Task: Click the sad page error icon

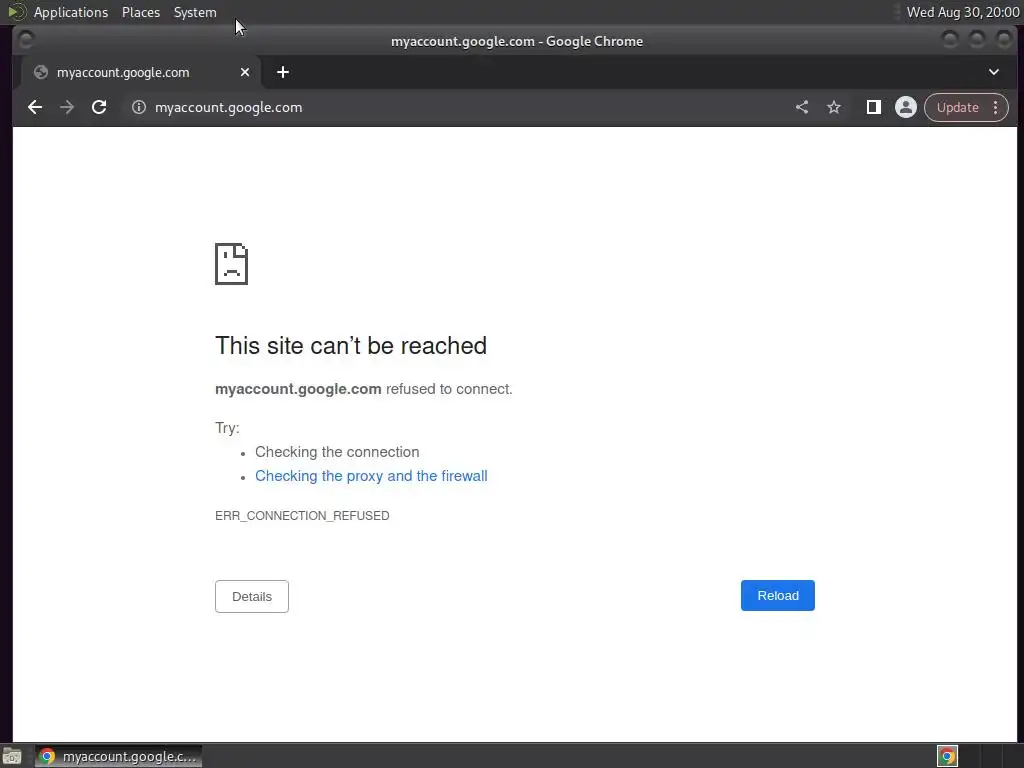Action: pos(231,264)
